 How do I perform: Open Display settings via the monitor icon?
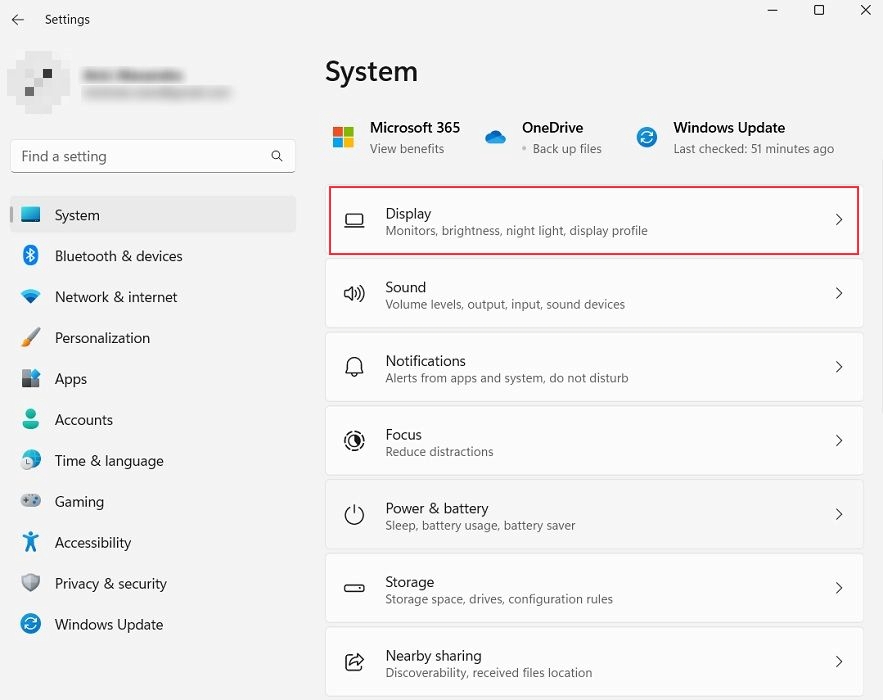[355, 221]
